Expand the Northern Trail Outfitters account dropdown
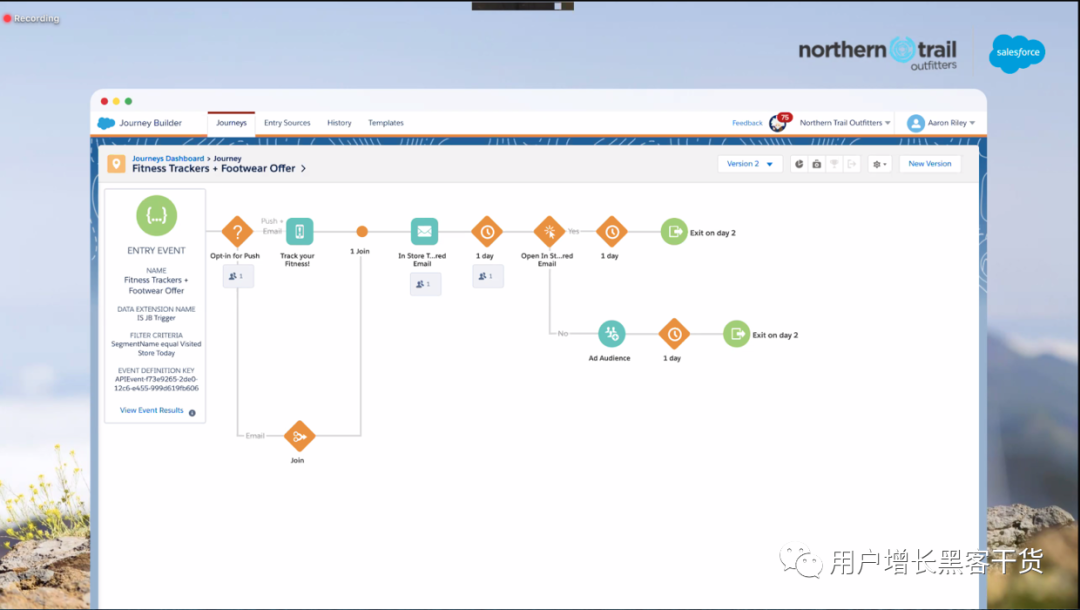Viewport: 1080px width, 610px height. pyautogui.click(x=845, y=123)
